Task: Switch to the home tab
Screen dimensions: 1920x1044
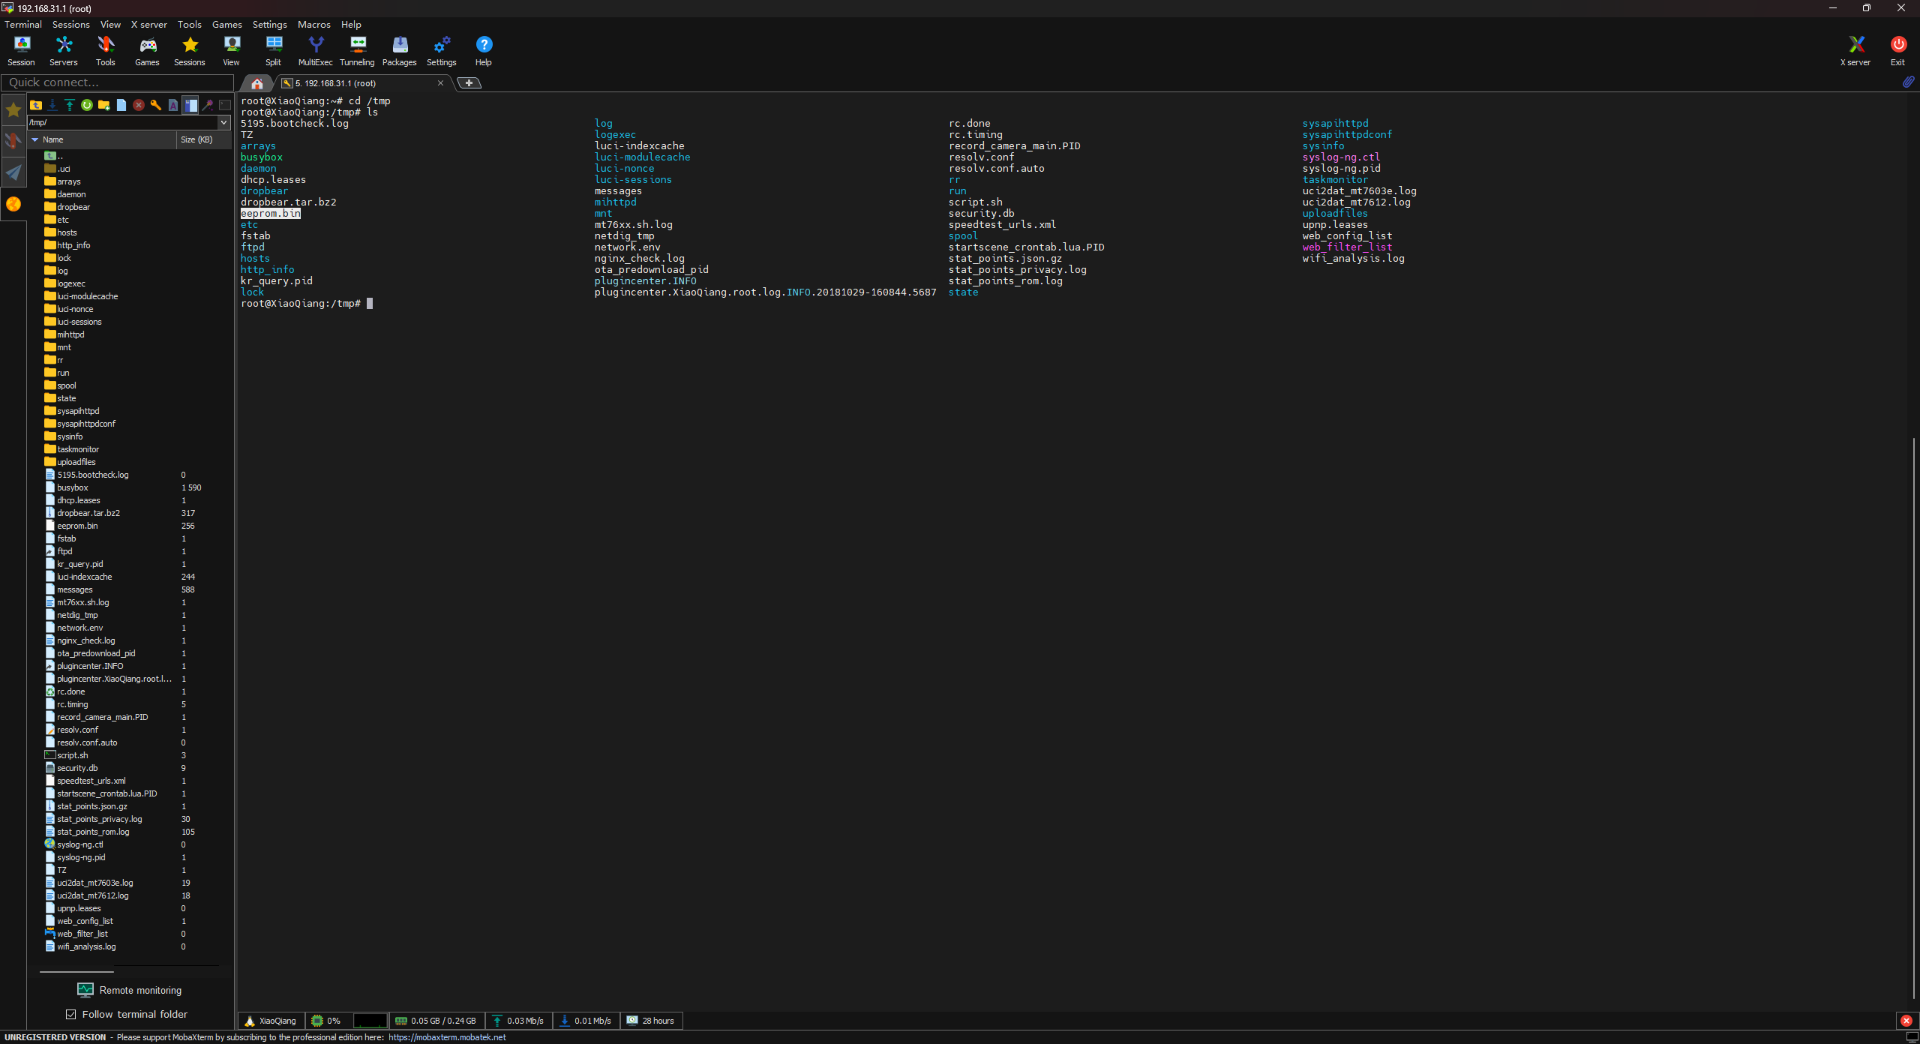Action: (x=257, y=83)
